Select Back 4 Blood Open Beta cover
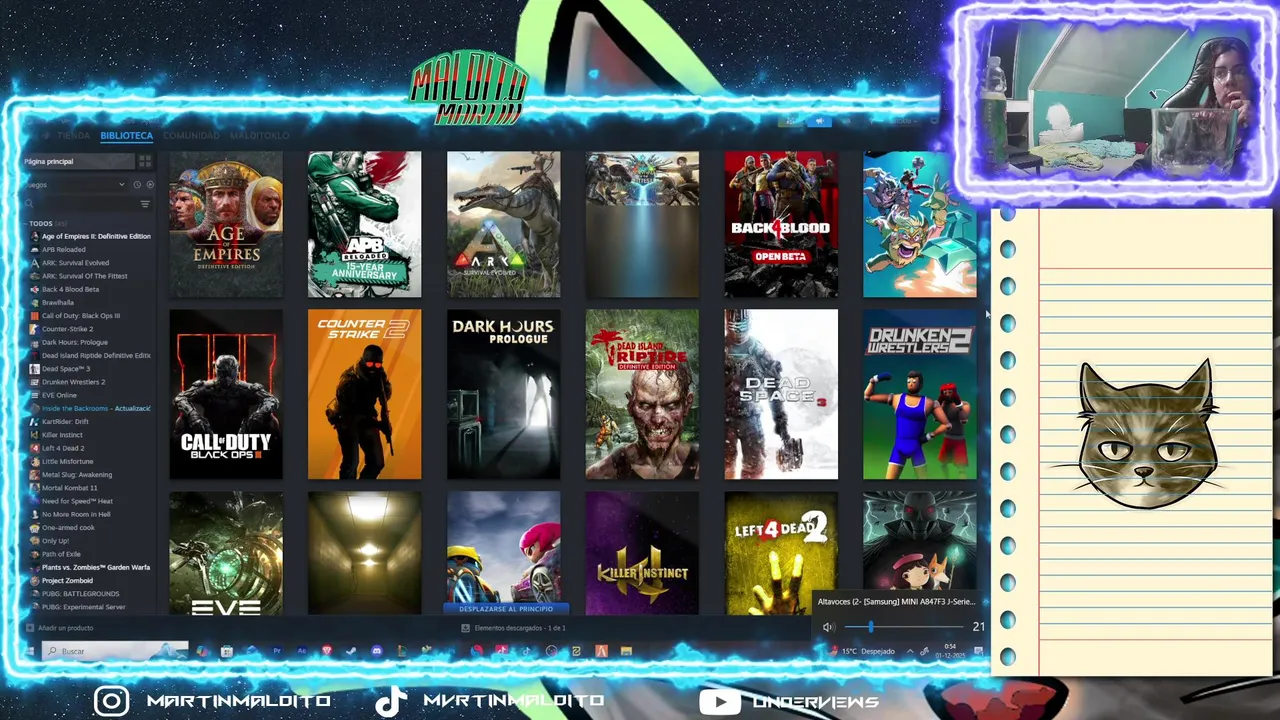This screenshot has height=720, width=1280. [781, 224]
